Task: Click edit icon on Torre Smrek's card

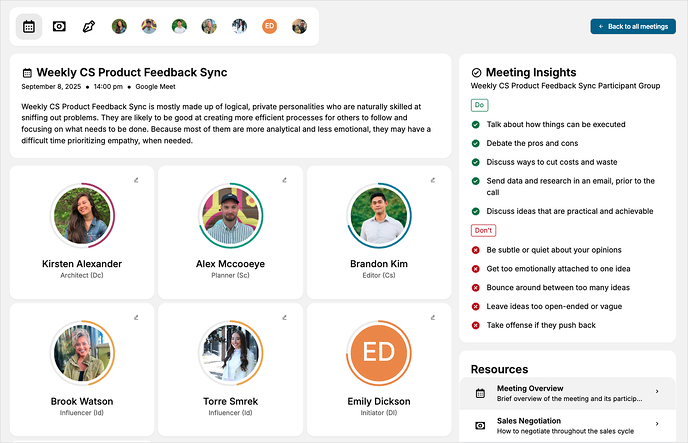Action: coord(284,318)
